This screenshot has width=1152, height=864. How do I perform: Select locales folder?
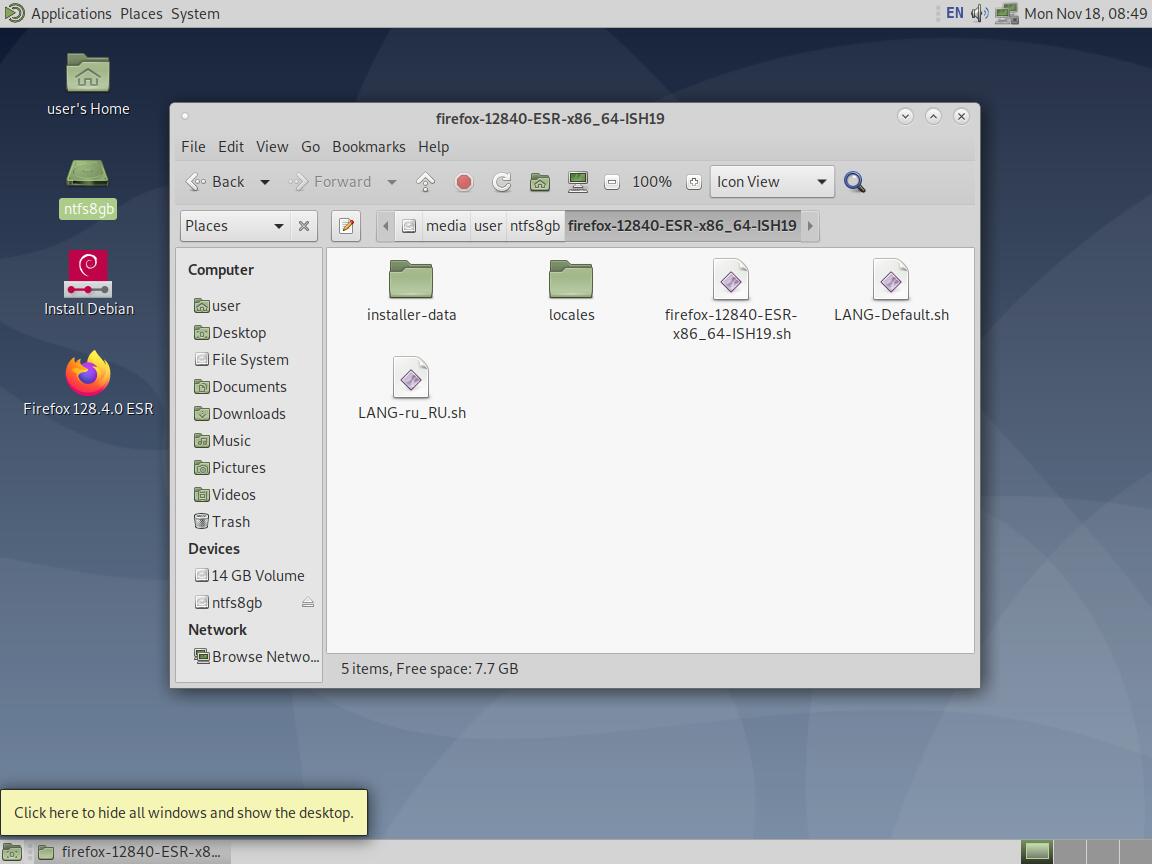tap(572, 291)
